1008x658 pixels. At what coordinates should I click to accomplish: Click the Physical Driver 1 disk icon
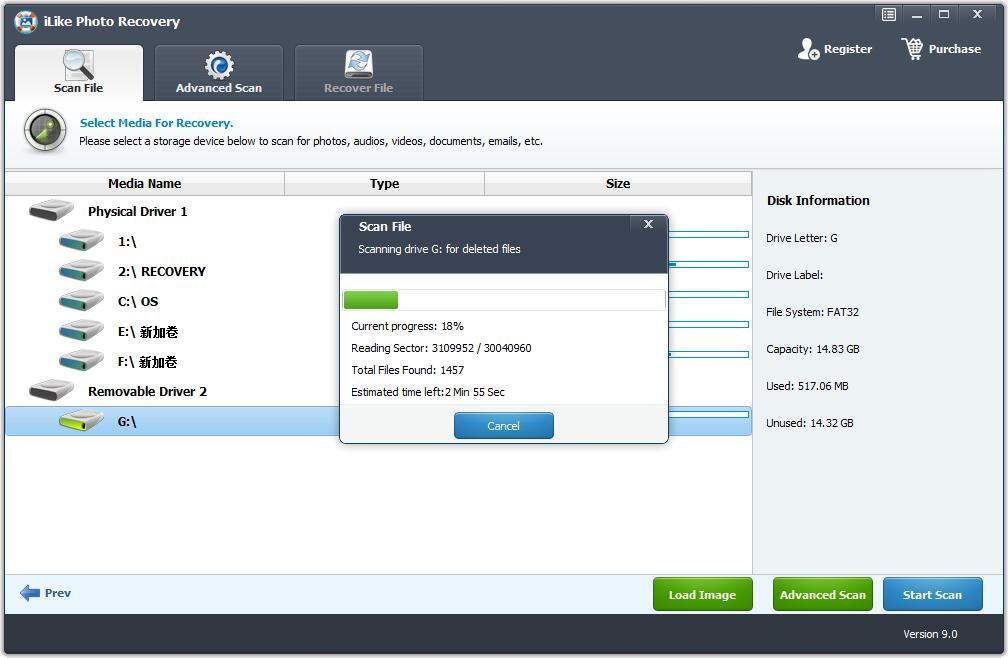[51, 211]
